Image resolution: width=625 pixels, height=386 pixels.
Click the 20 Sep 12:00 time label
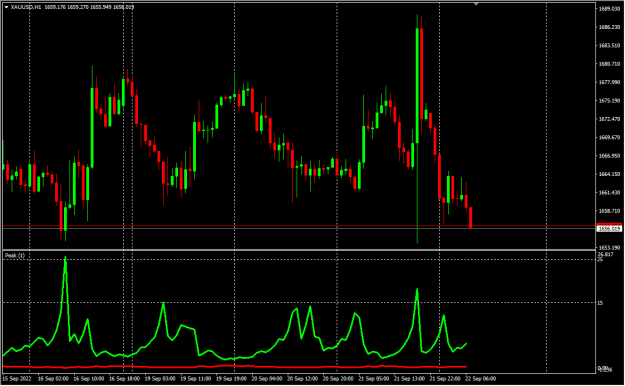click(303, 378)
